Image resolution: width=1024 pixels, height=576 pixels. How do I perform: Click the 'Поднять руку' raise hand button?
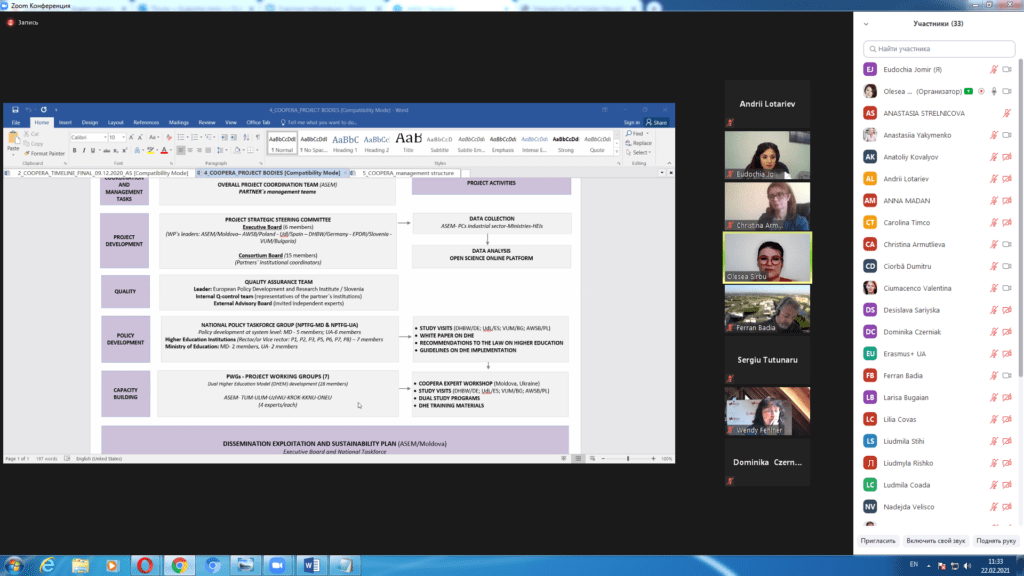[995, 540]
